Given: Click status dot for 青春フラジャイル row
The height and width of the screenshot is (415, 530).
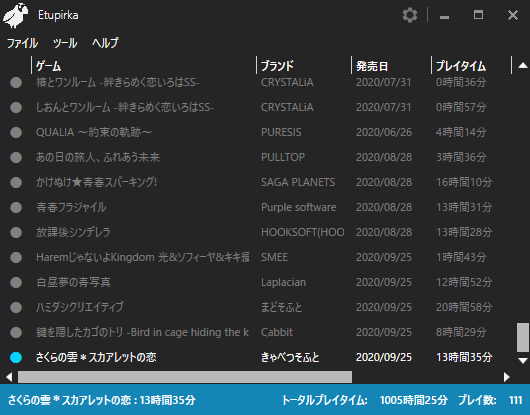Looking at the screenshot, I should [x=16, y=208].
